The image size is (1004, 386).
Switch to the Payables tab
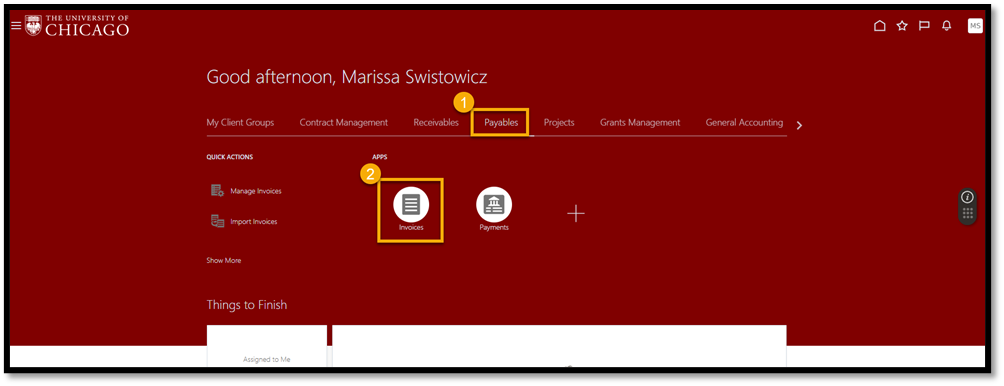501,122
